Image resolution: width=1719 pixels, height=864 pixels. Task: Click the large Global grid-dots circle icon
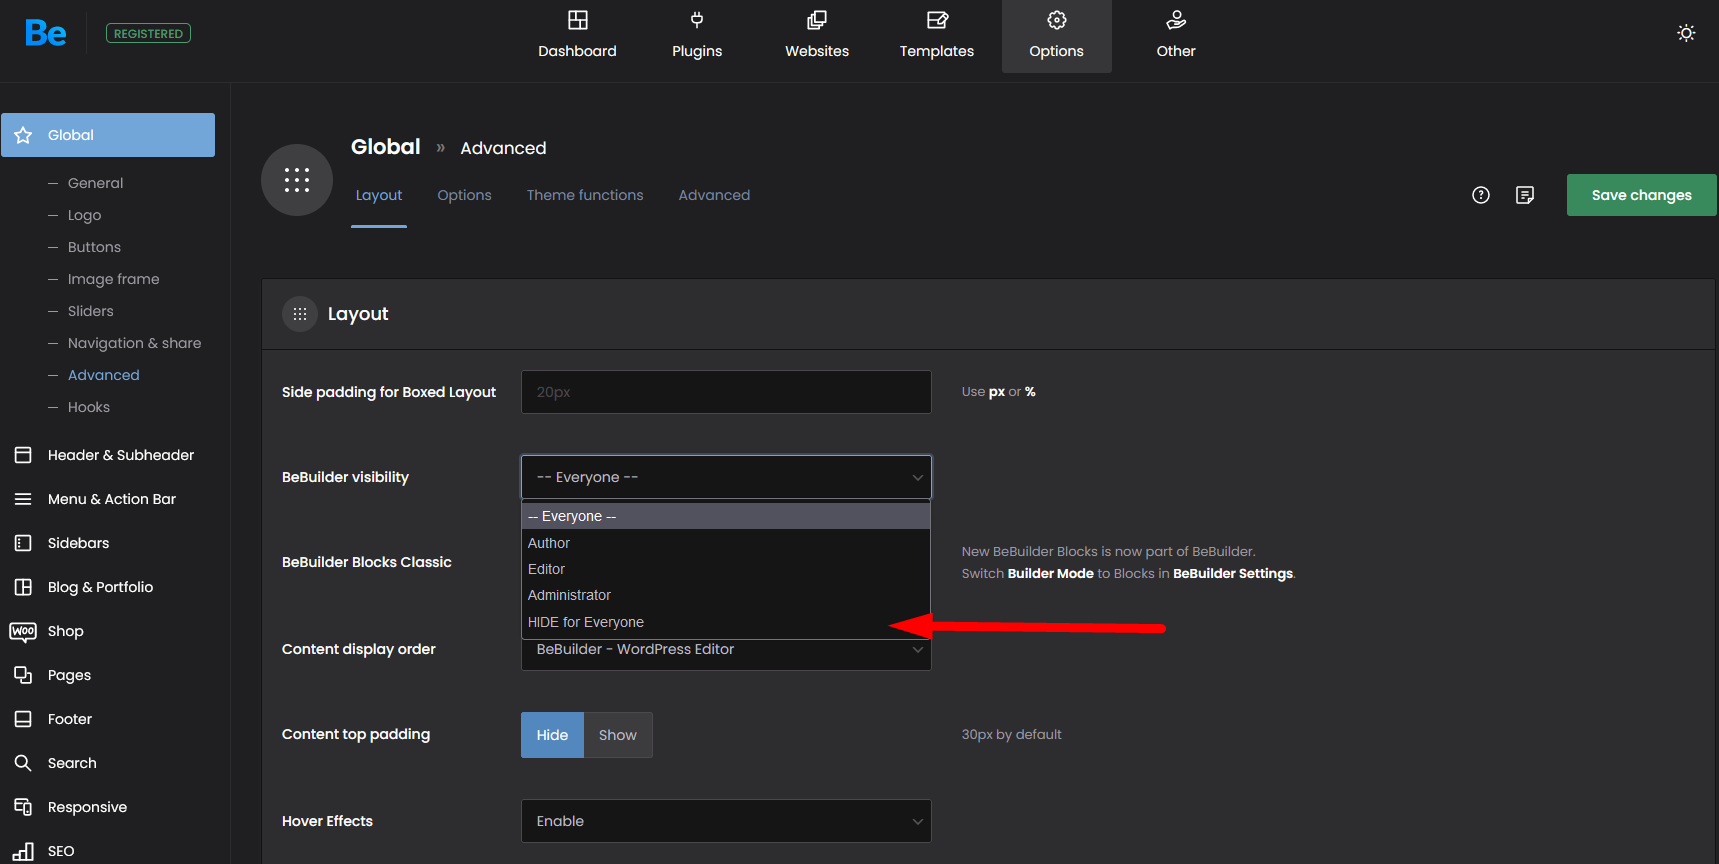pos(297,180)
